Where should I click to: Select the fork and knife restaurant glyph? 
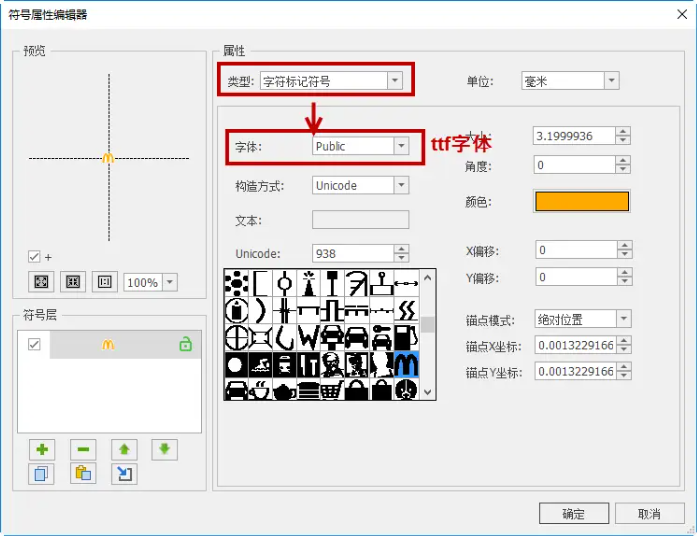[x=308, y=364]
